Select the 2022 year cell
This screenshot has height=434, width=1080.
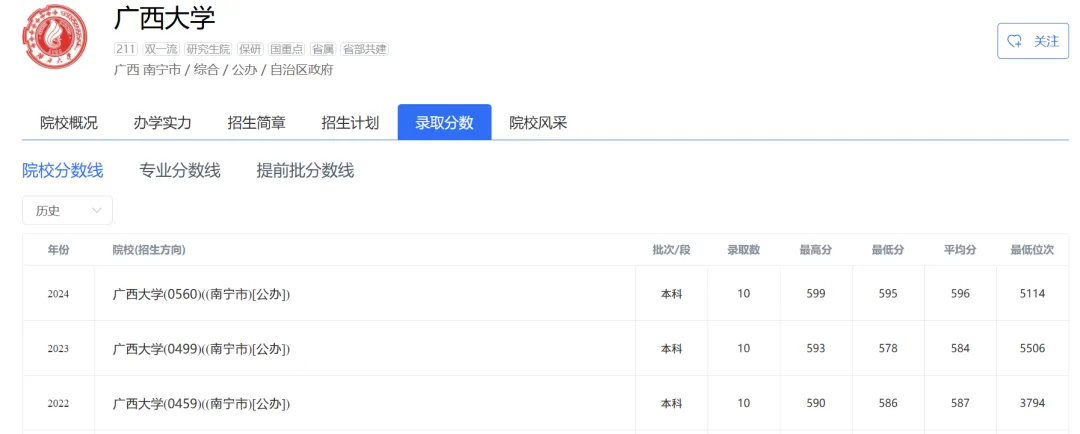click(x=59, y=404)
